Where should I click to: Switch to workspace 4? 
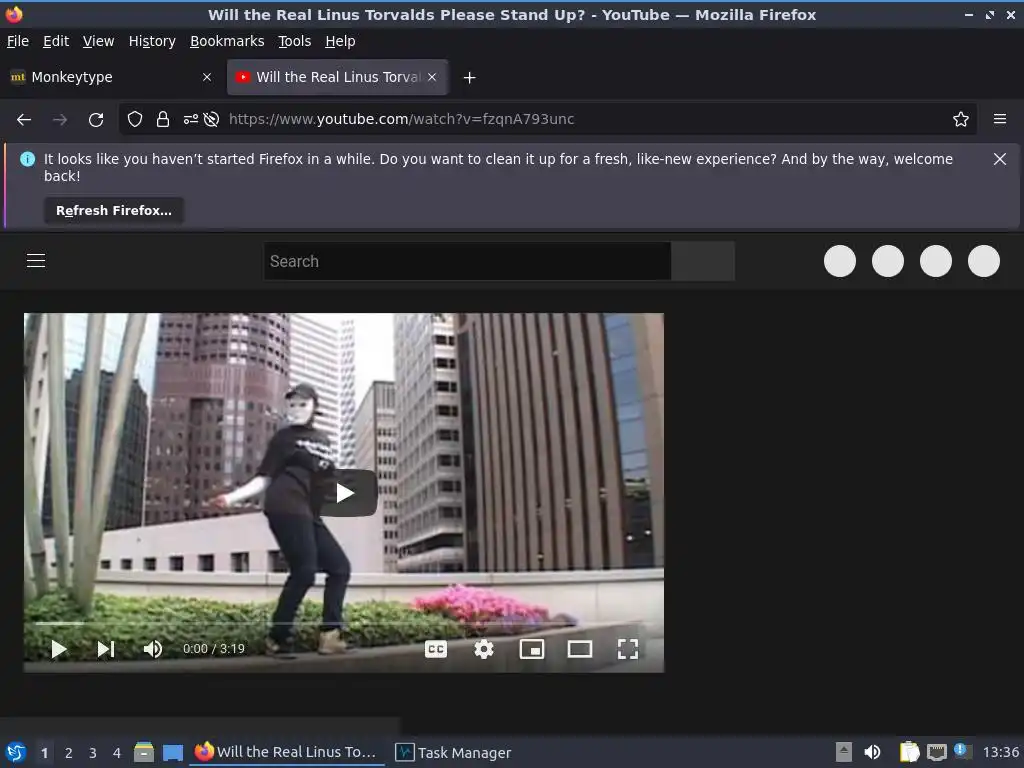(117, 753)
